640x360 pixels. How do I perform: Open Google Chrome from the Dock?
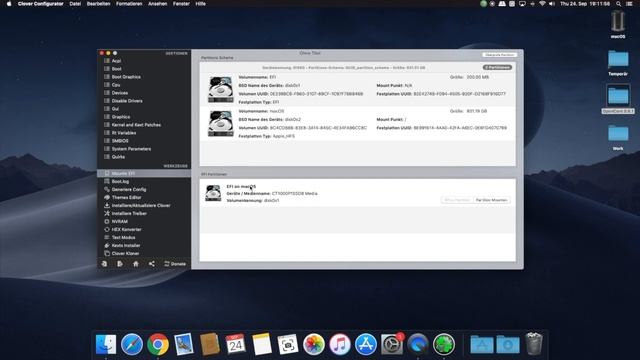158,344
